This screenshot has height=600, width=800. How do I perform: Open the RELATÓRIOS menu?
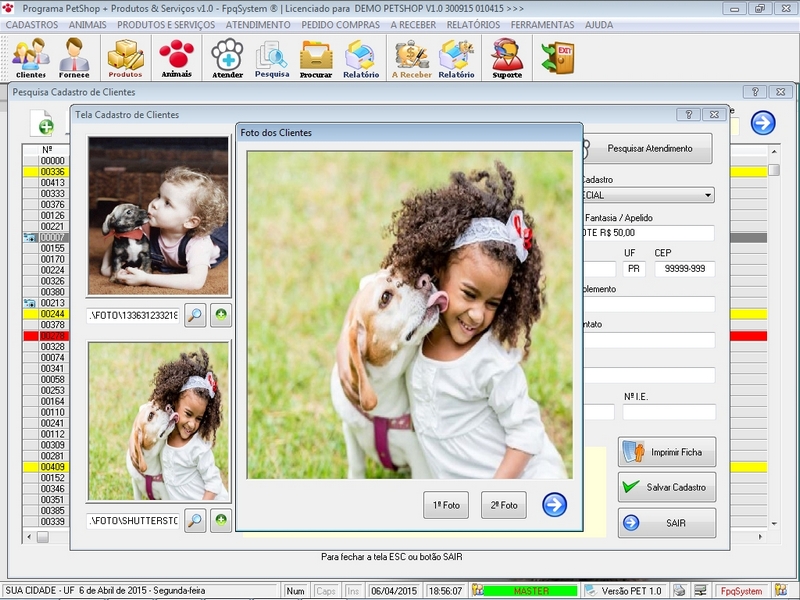[x=473, y=25]
